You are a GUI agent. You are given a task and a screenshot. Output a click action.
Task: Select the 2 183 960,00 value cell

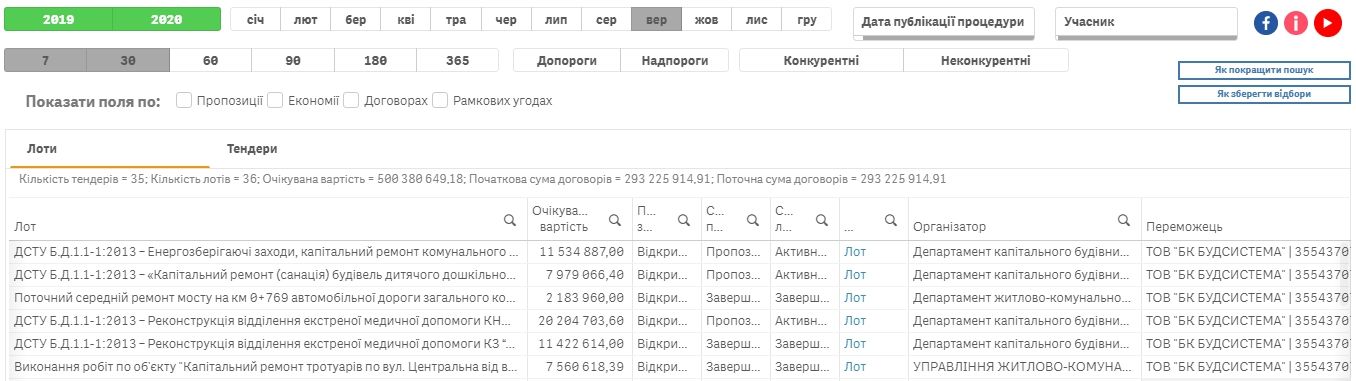point(580,297)
